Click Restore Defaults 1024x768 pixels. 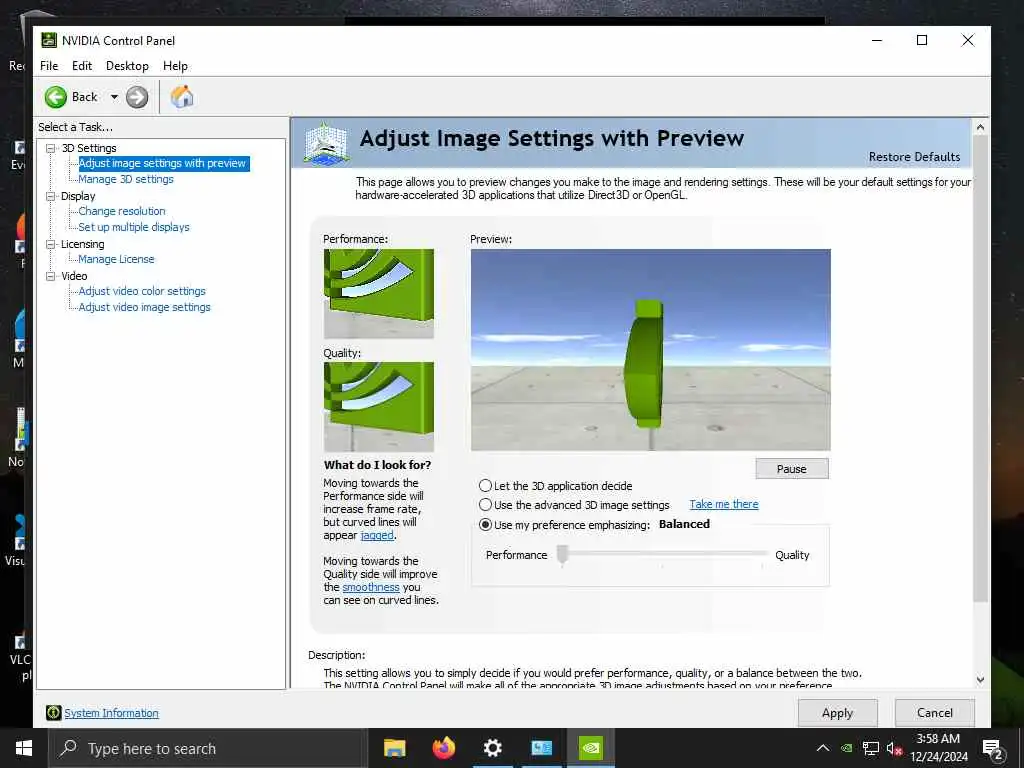pos(914,157)
